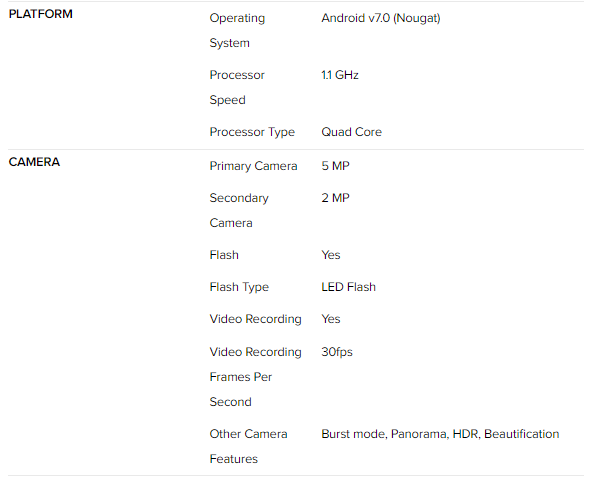
Task: Click the Quad Core value
Action: click(352, 132)
